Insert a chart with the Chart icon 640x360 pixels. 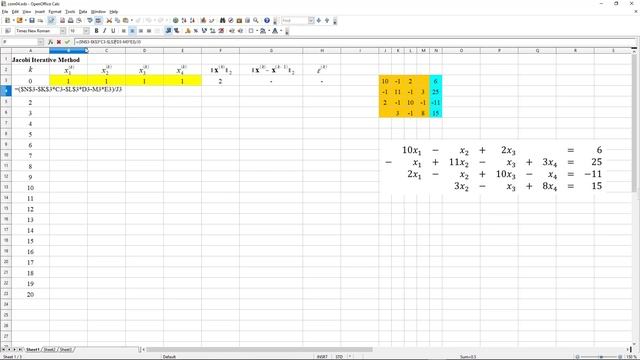(203, 20)
